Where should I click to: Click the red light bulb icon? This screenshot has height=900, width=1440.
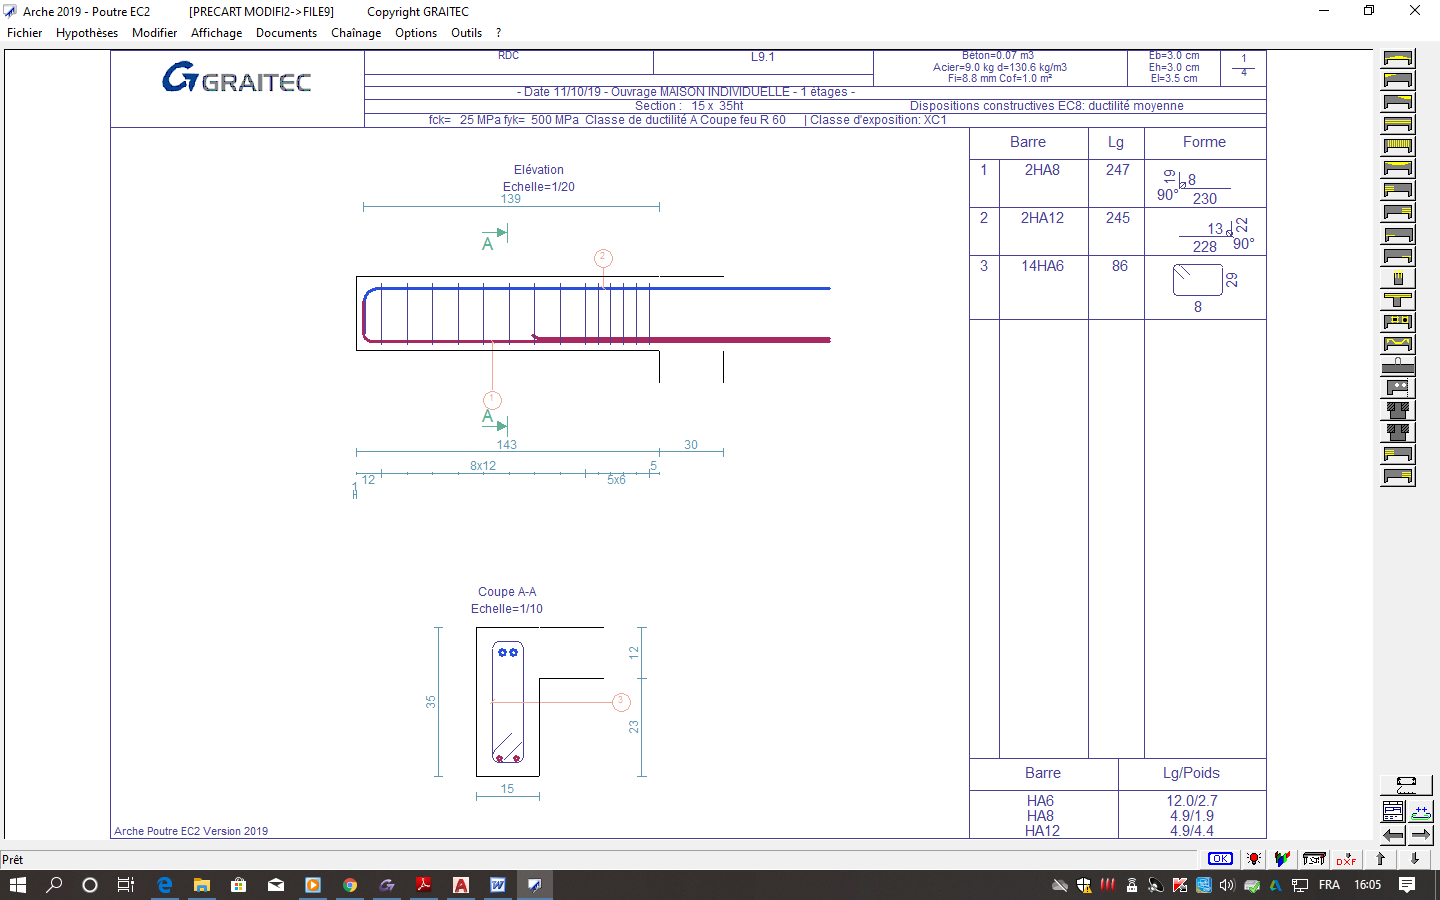[x=1254, y=859]
